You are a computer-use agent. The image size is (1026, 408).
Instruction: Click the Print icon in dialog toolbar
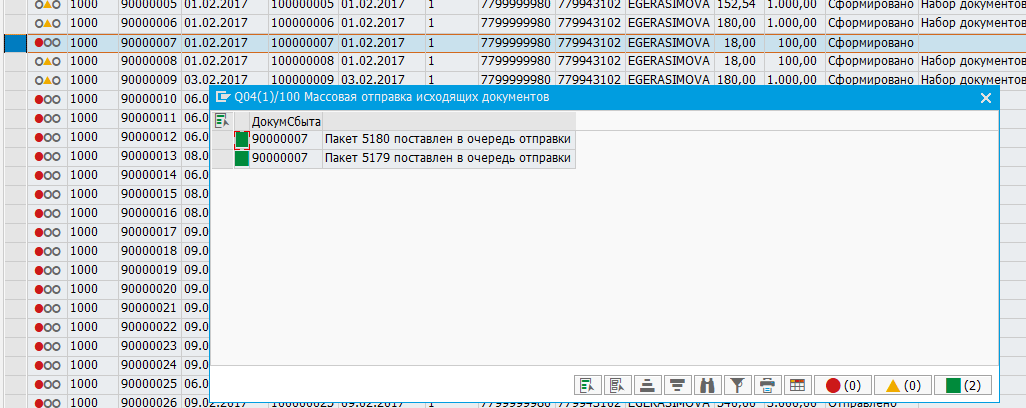[x=767, y=385]
